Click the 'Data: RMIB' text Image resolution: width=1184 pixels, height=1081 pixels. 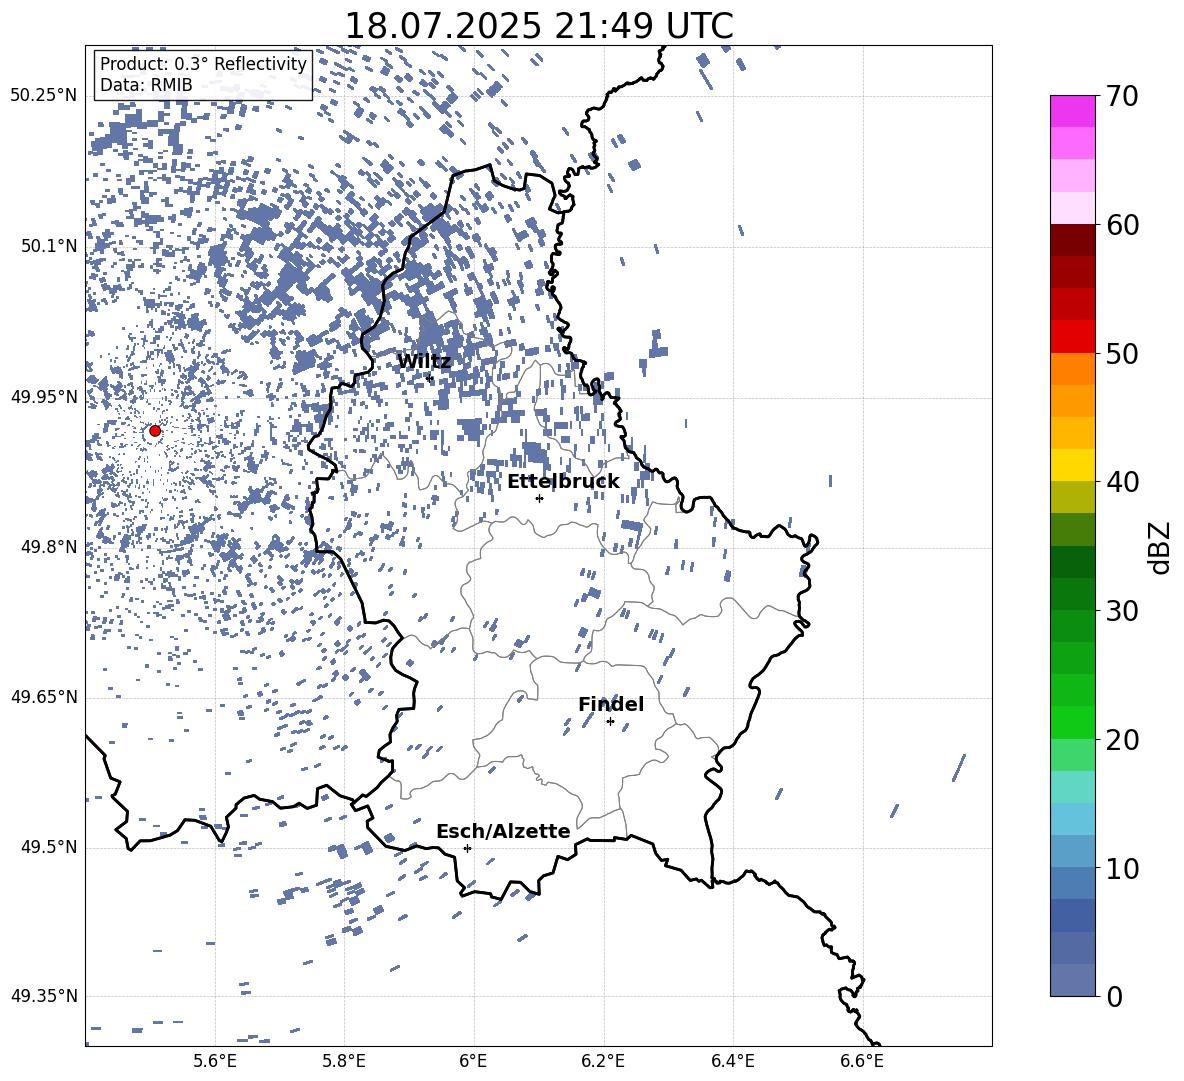click(x=146, y=85)
